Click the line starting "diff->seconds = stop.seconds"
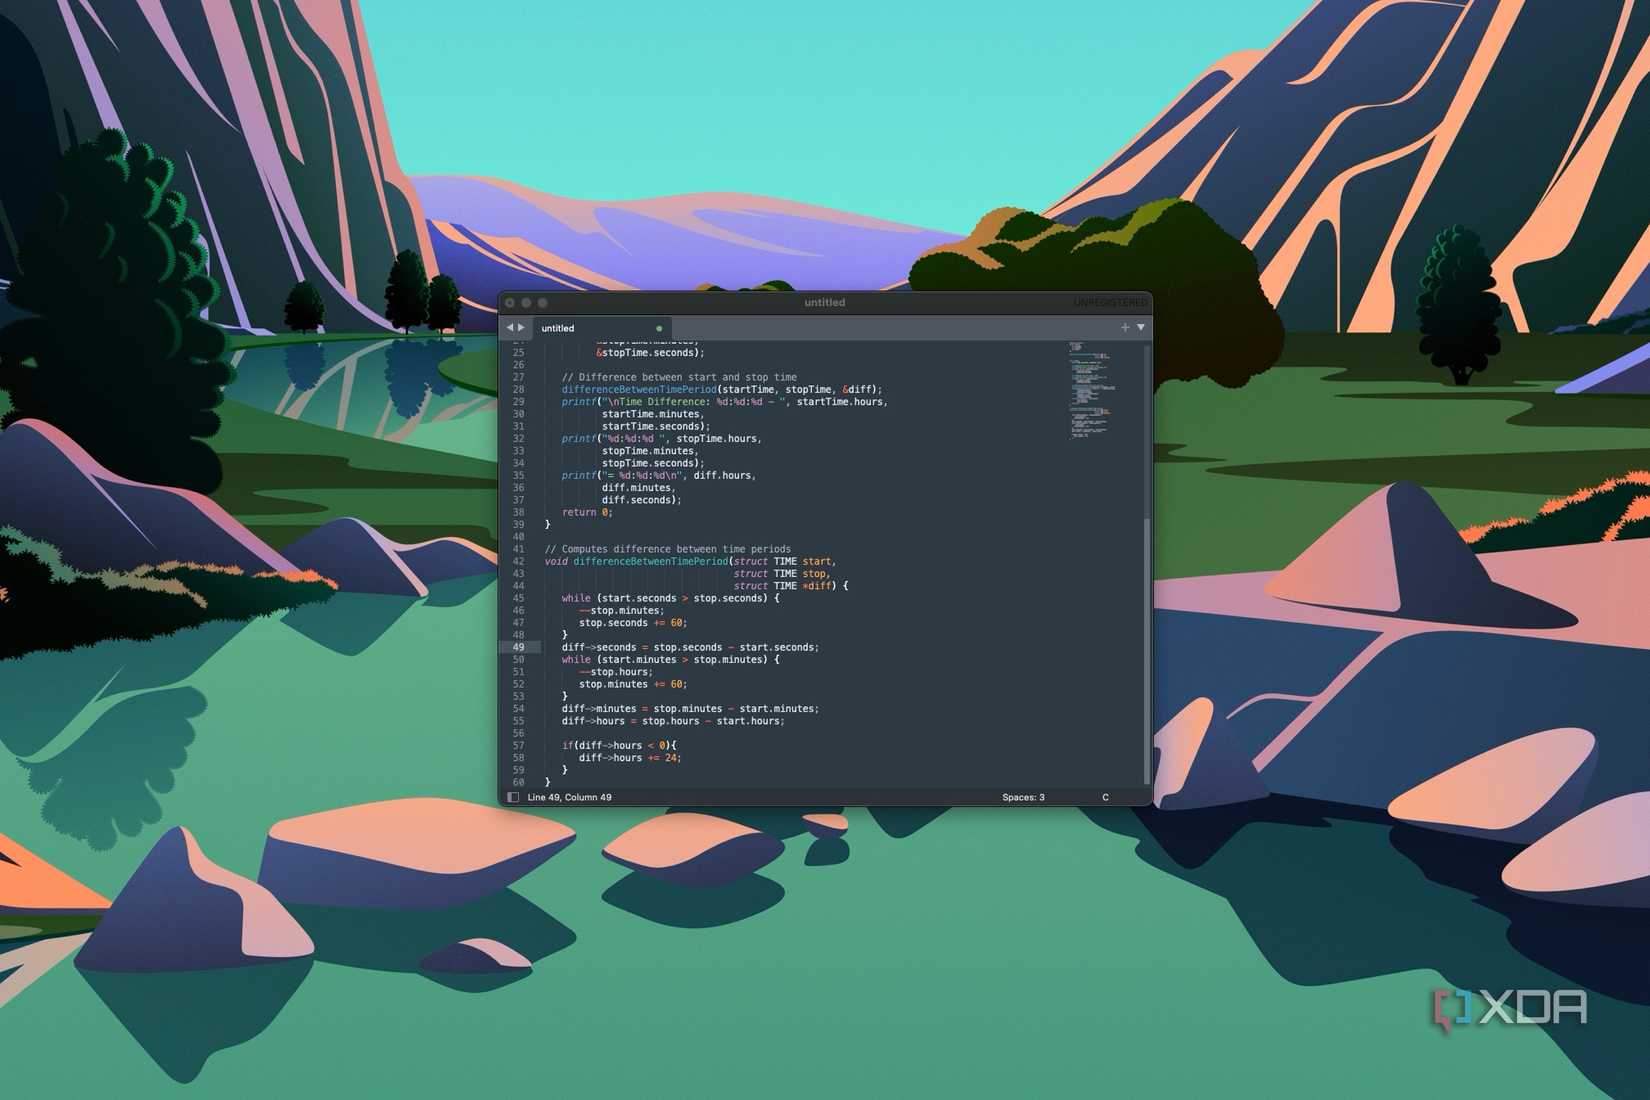 [690, 647]
